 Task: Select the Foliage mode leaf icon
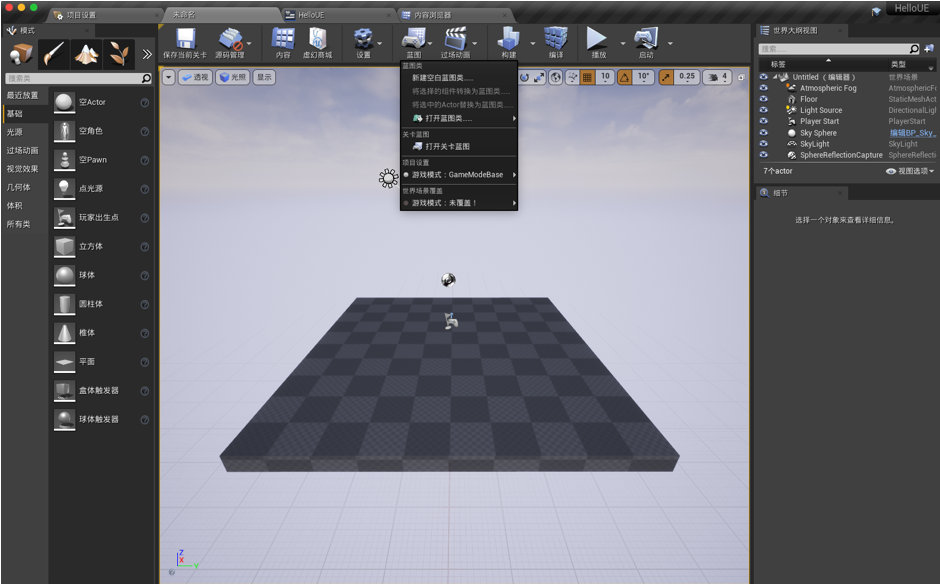pyautogui.click(x=119, y=54)
